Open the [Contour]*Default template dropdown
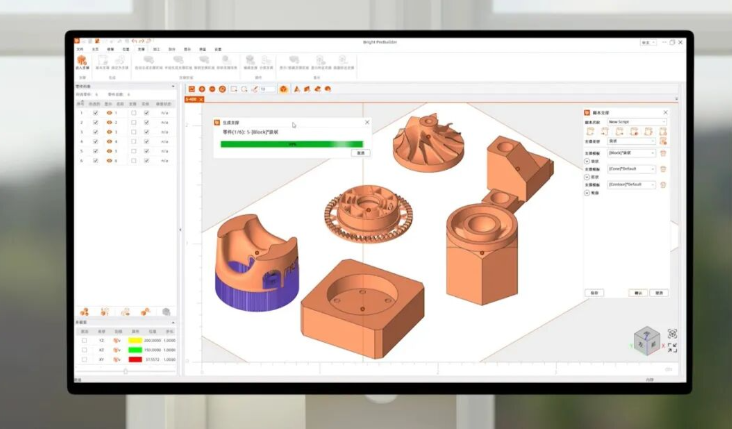This screenshot has width=732, height=429. pyautogui.click(x=632, y=185)
